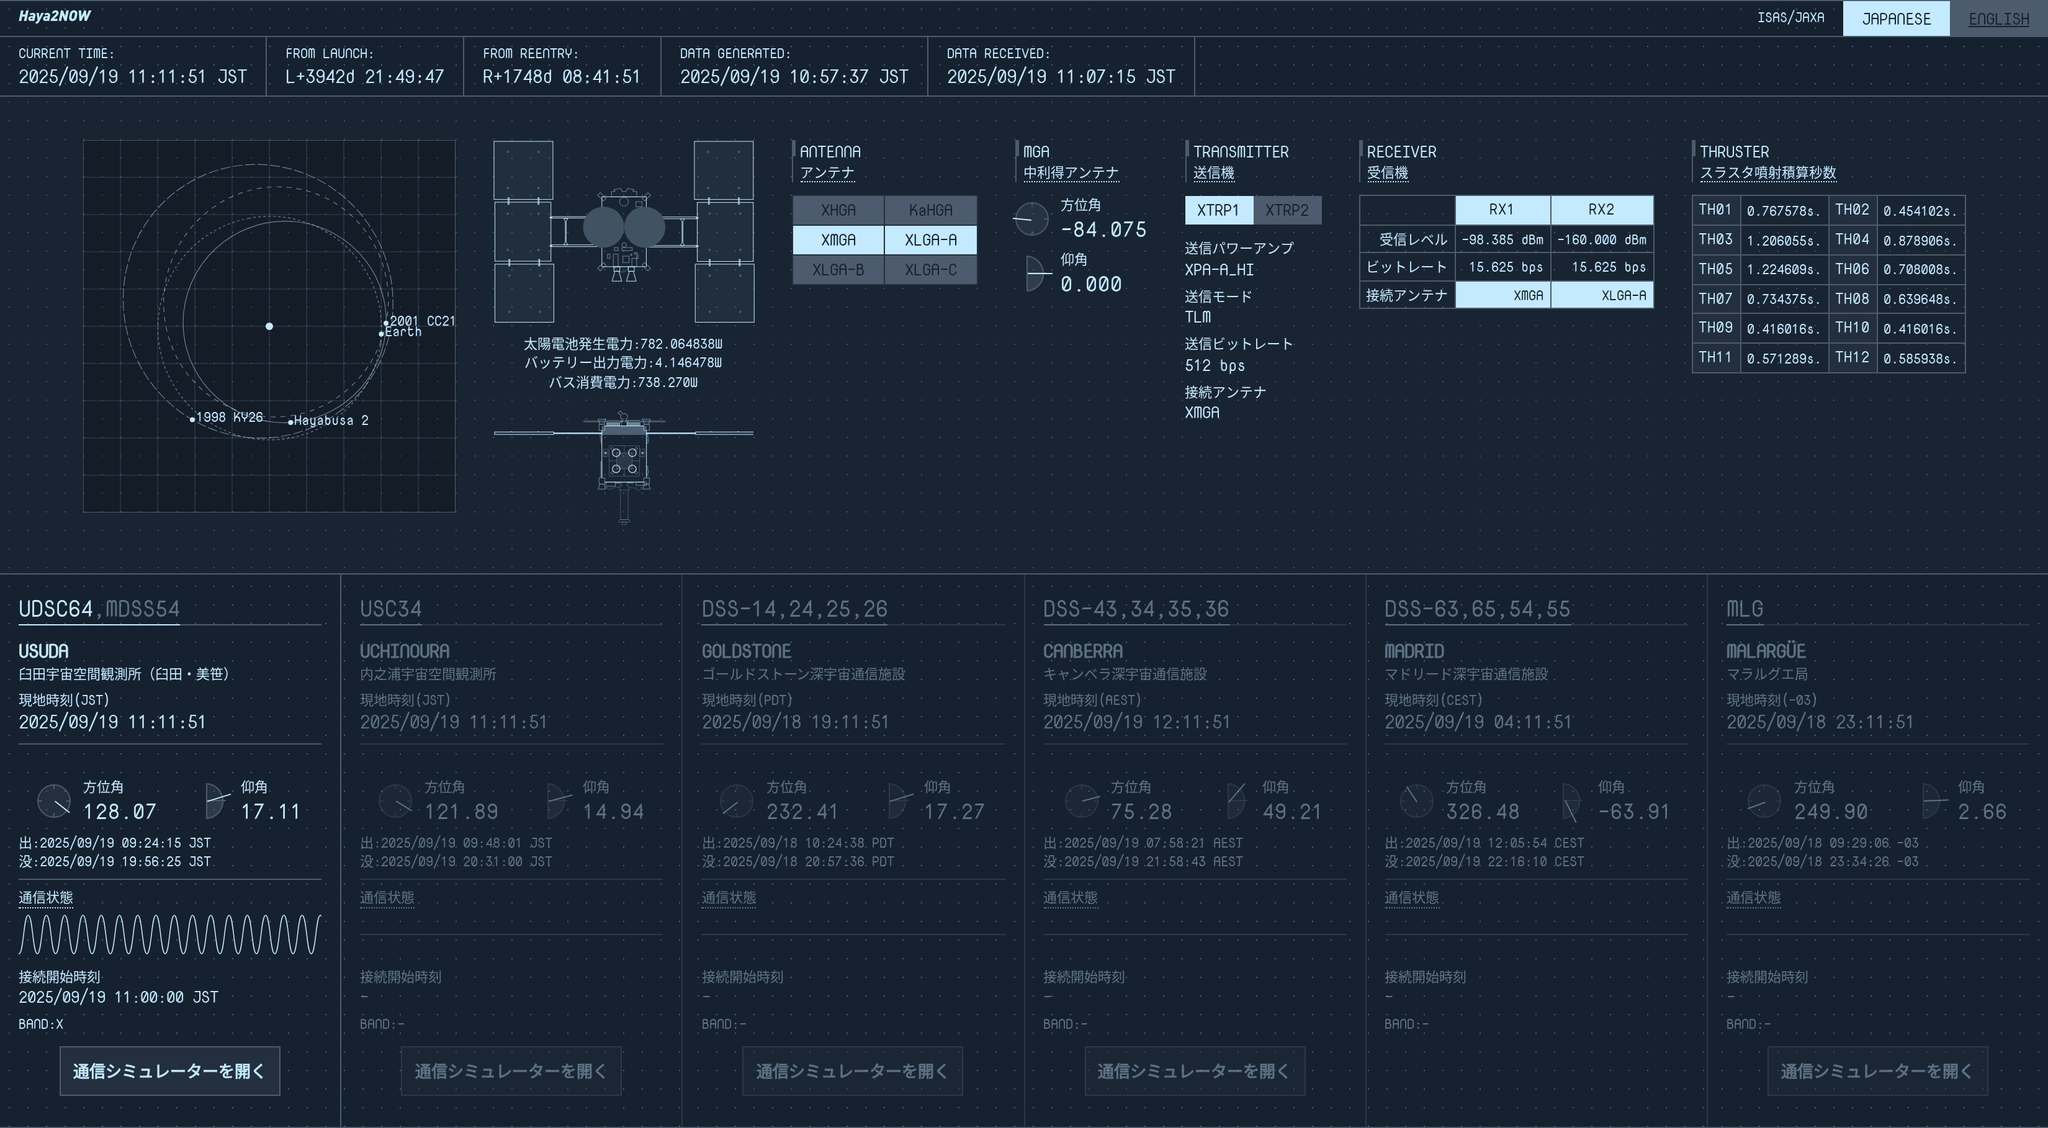Switch language to ENGLISH
The width and height of the screenshot is (2048, 1128).
[1998, 19]
